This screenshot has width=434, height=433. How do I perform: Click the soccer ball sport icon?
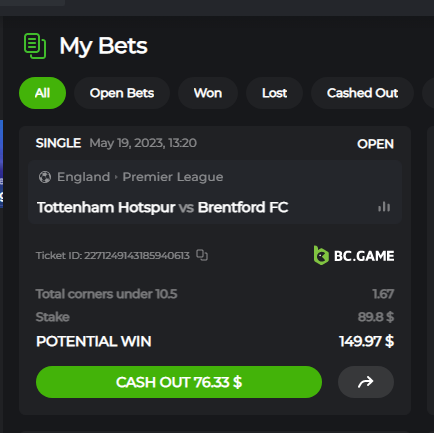tap(45, 177)
